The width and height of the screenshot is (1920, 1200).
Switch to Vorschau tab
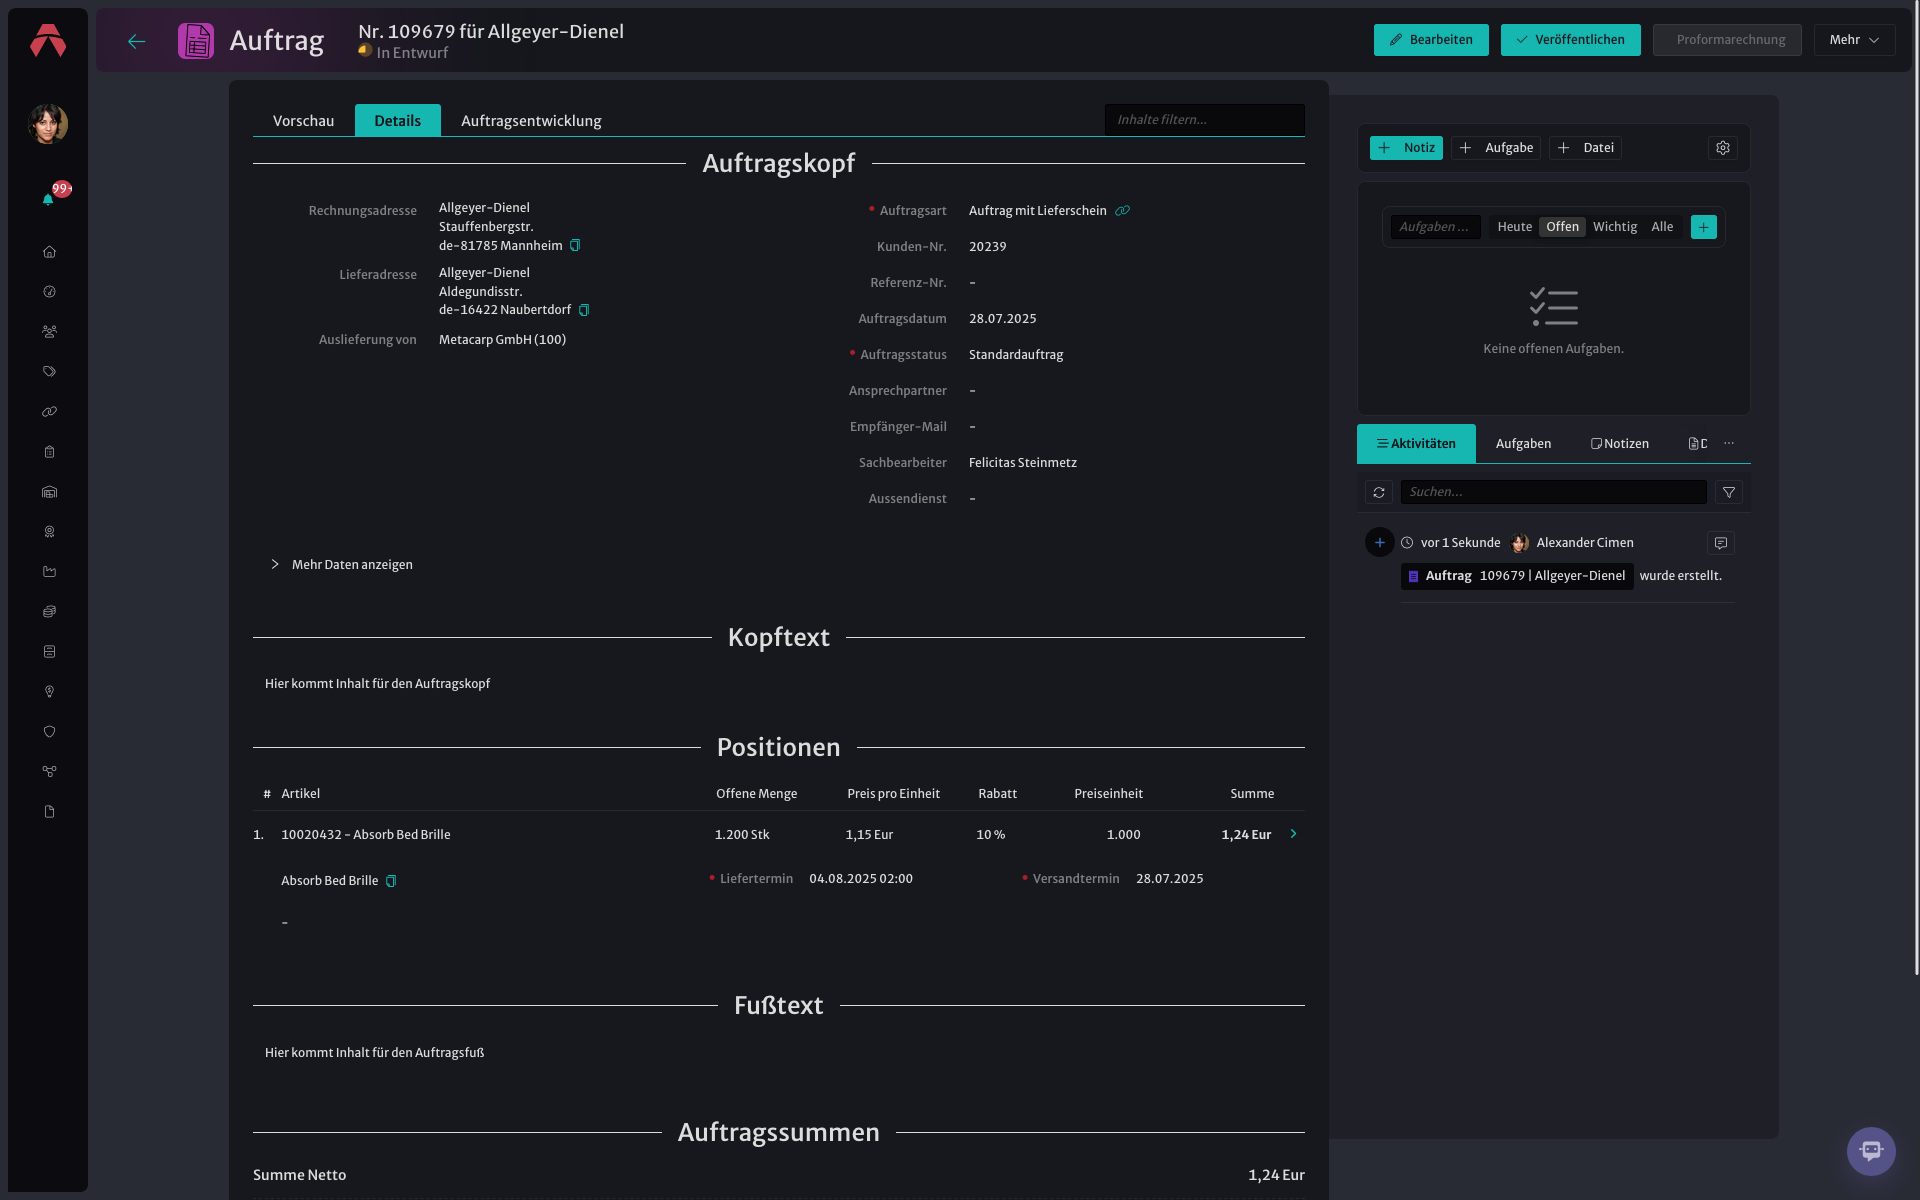304,121
